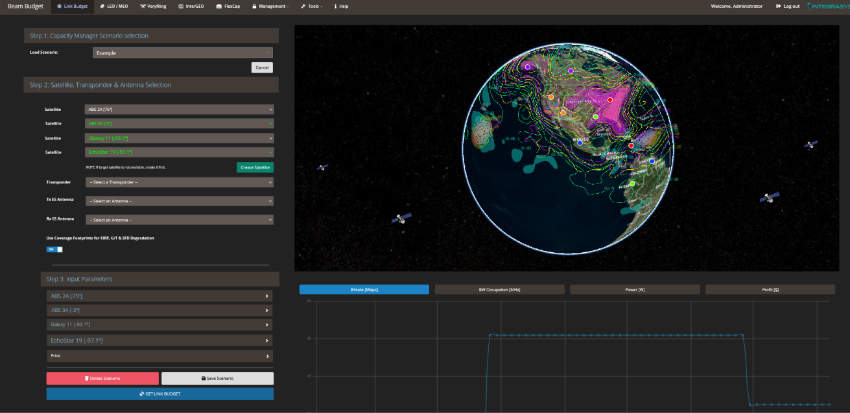Viewport: 850px width, 413px height.
Task: Click the Log out icon in the header
Action: point(777,6)
